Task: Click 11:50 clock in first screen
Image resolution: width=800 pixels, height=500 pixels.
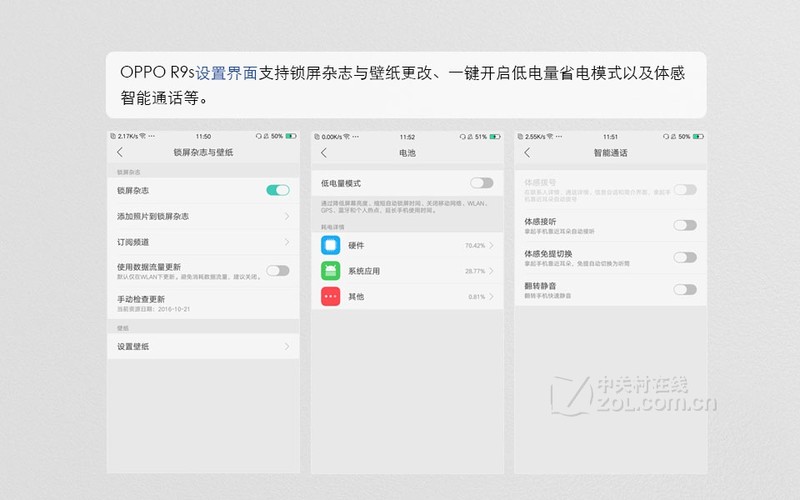Action: coord(203,136)
